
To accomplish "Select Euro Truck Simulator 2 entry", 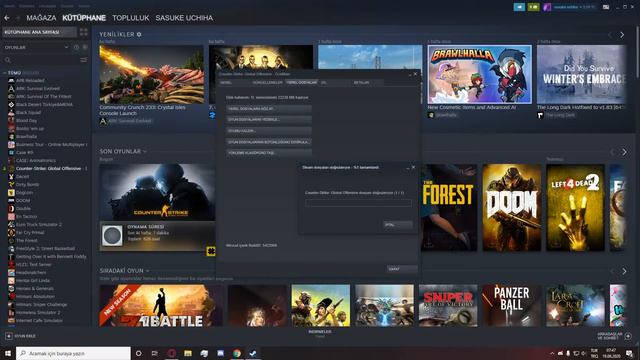I will coord(39,224).
